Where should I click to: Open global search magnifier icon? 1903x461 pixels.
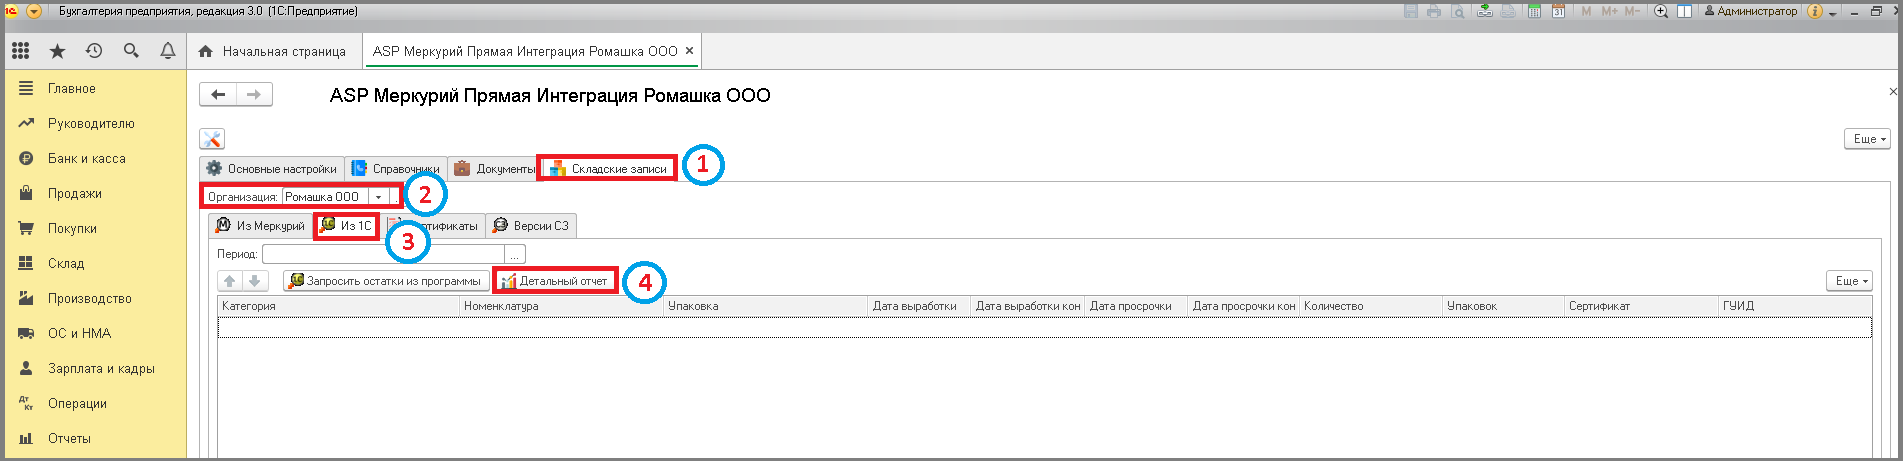[x=131, y=51]
